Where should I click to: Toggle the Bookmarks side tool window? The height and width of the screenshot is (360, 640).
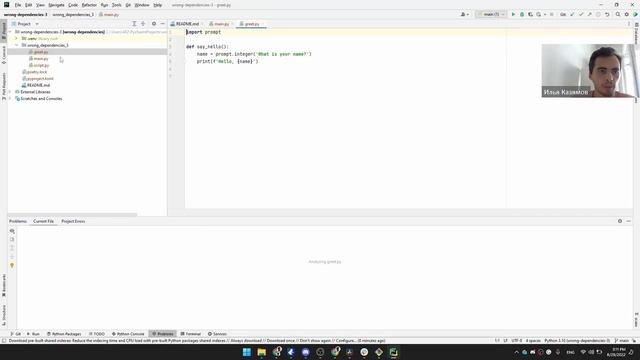click(x=4, y=286)
